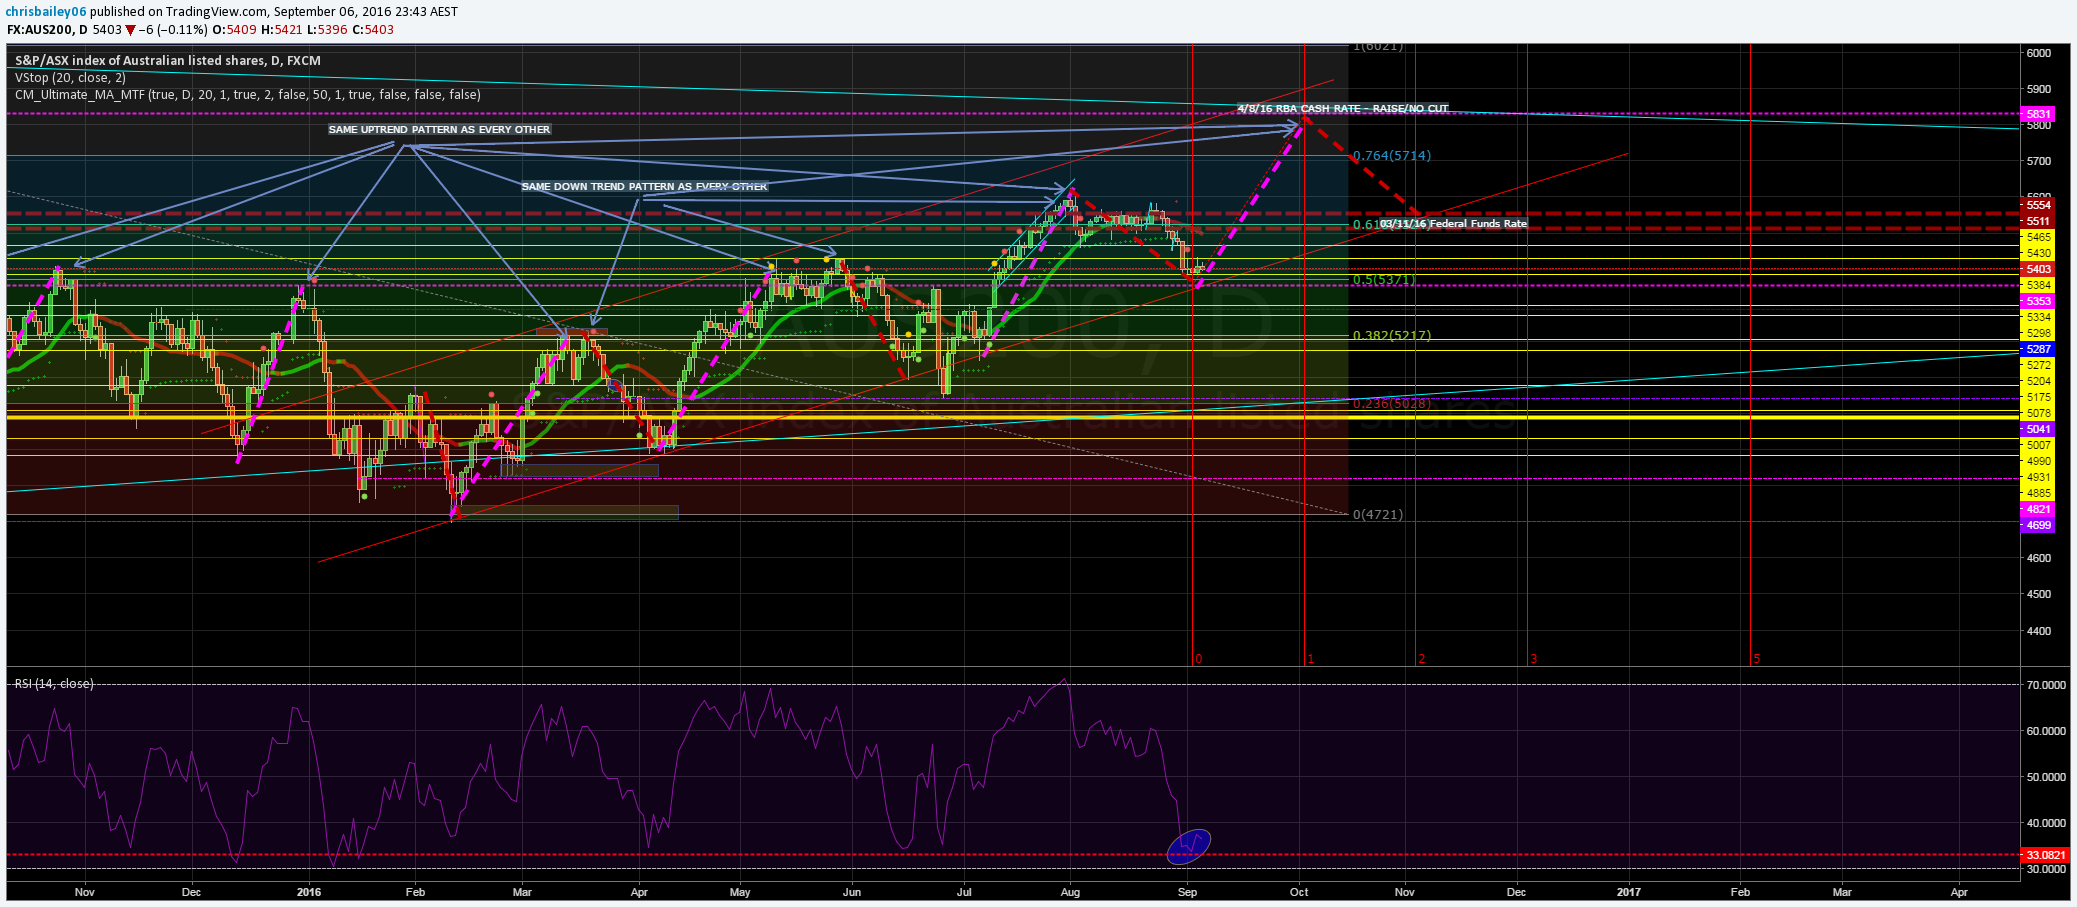Click the Sep label on the time axis

coord(1187,892)
